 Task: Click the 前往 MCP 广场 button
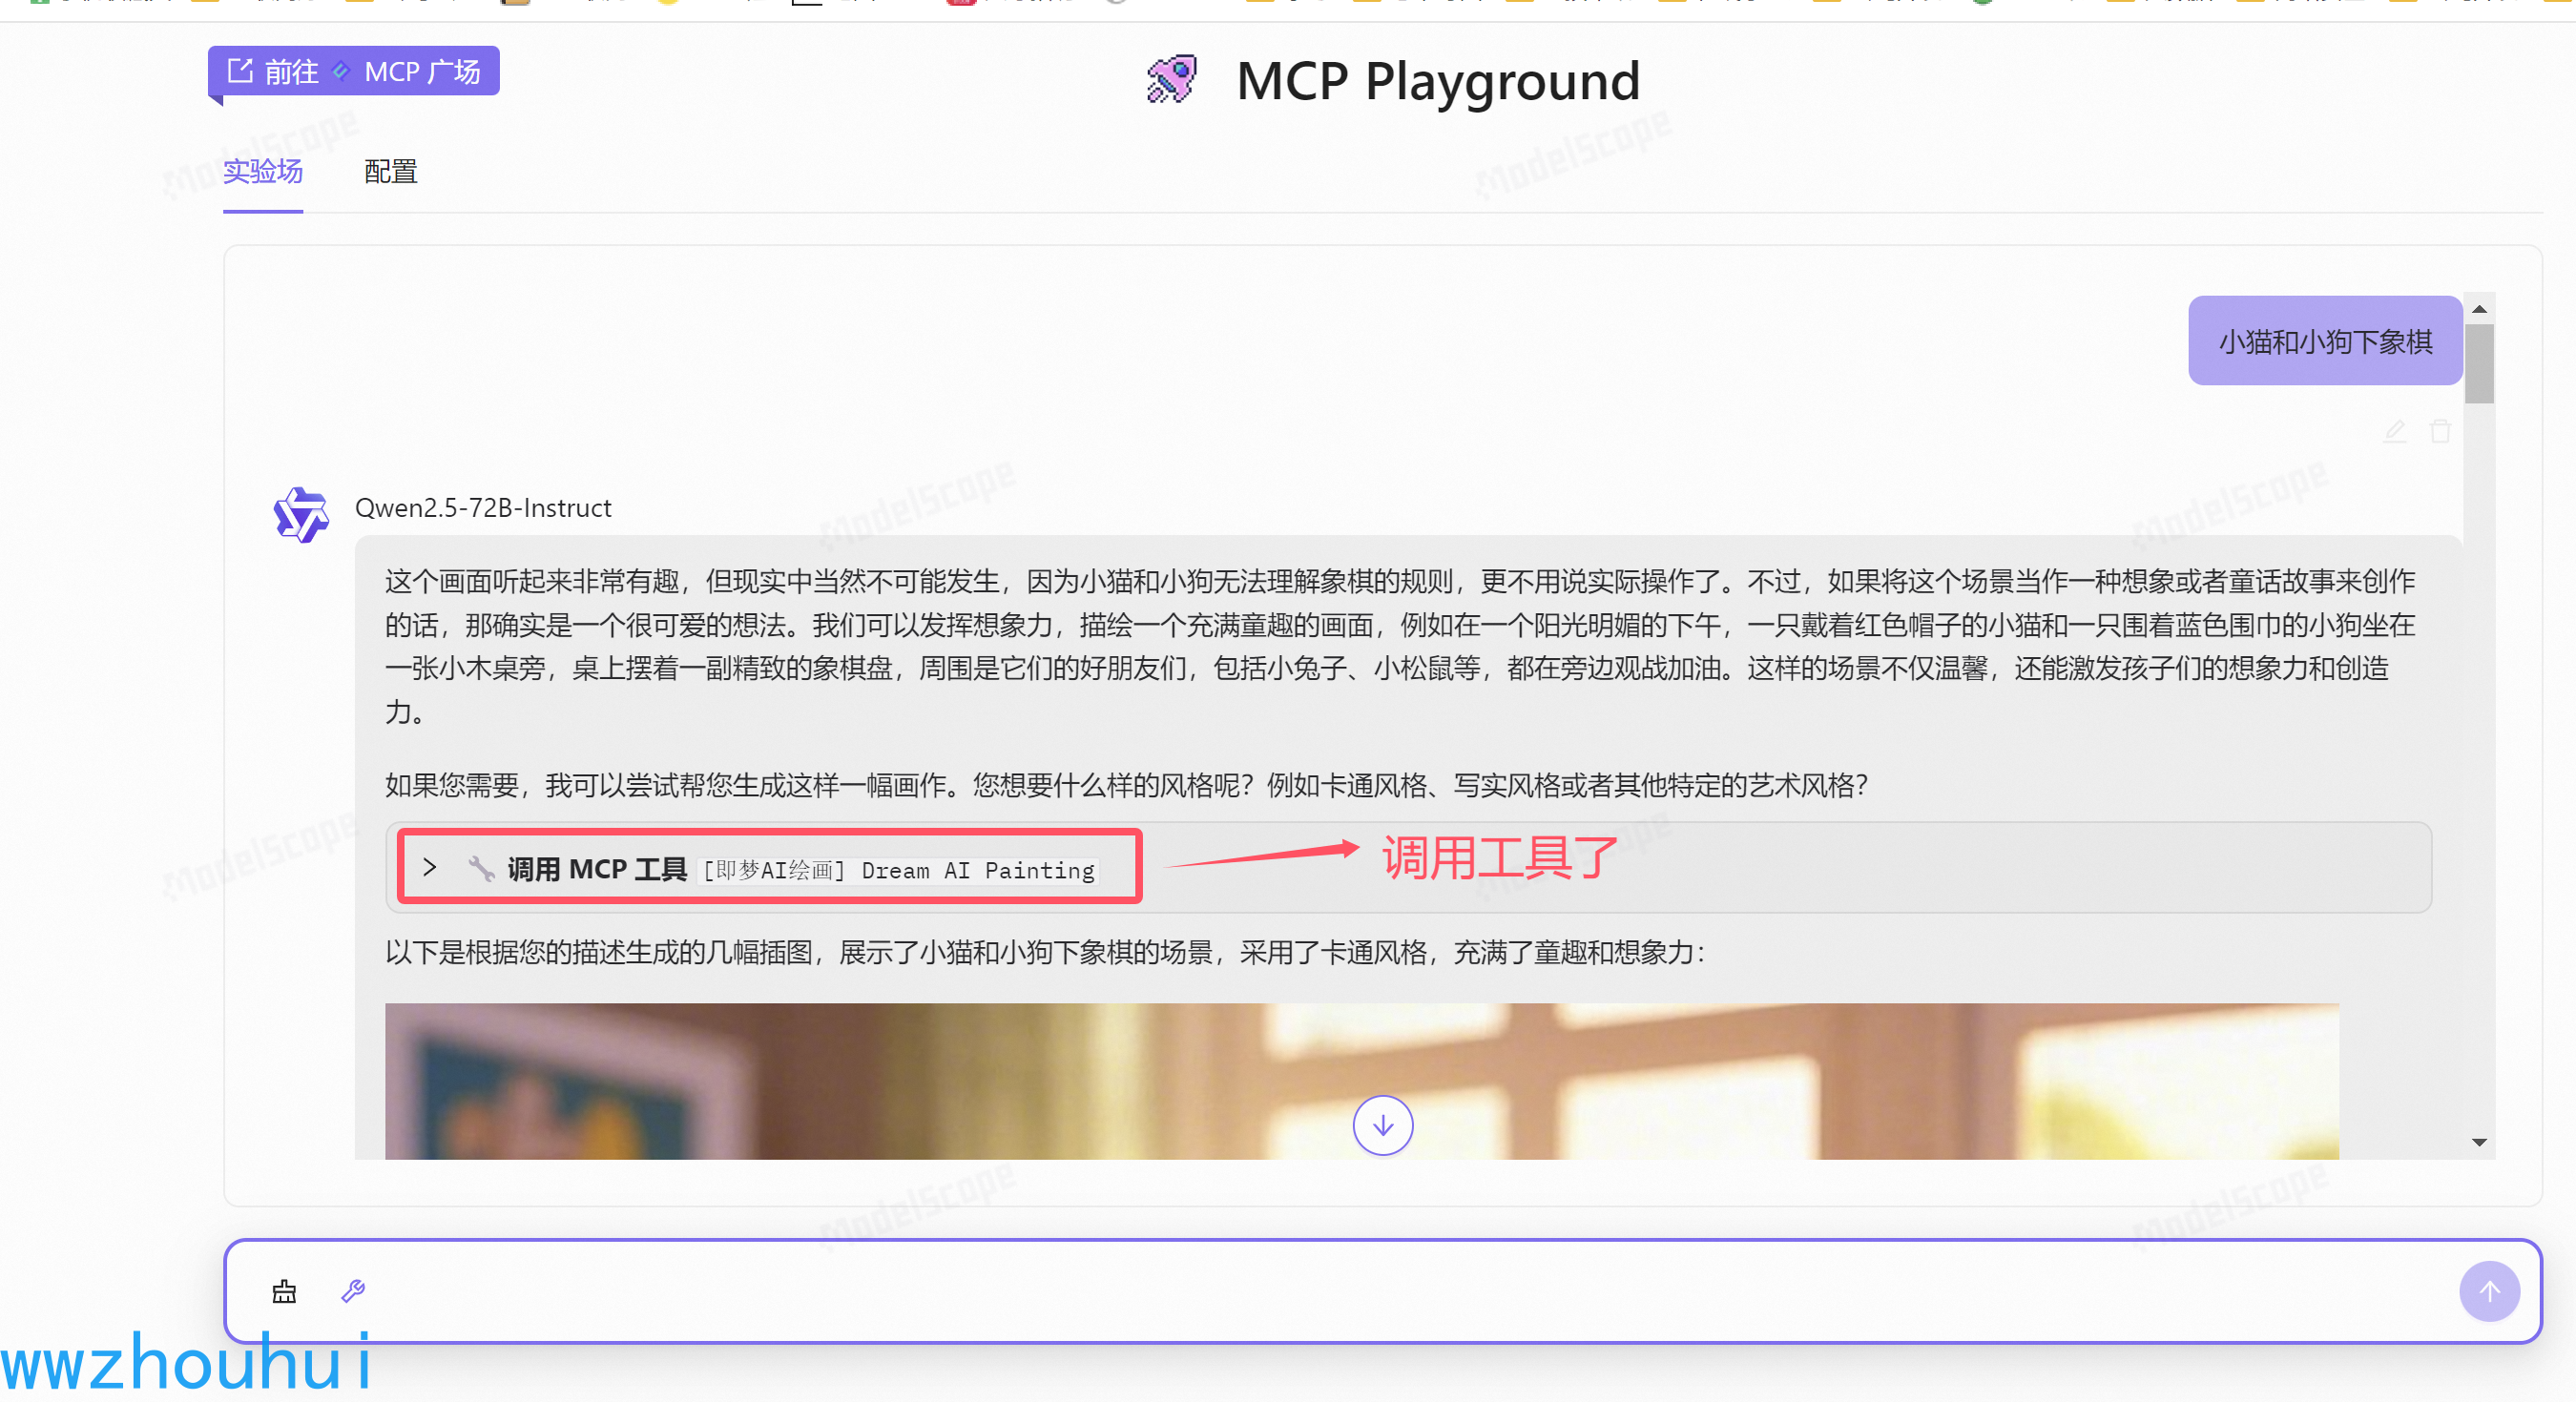click(x=354, y=70)
